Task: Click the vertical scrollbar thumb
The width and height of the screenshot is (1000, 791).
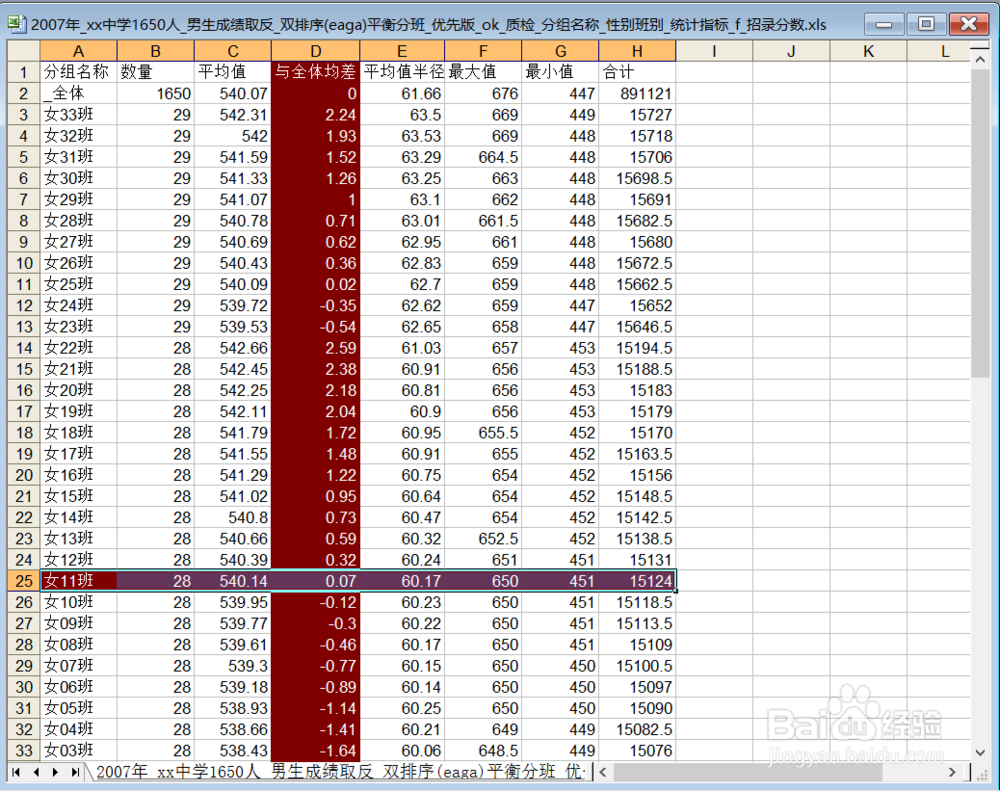Action: click(x=980, y=223)
